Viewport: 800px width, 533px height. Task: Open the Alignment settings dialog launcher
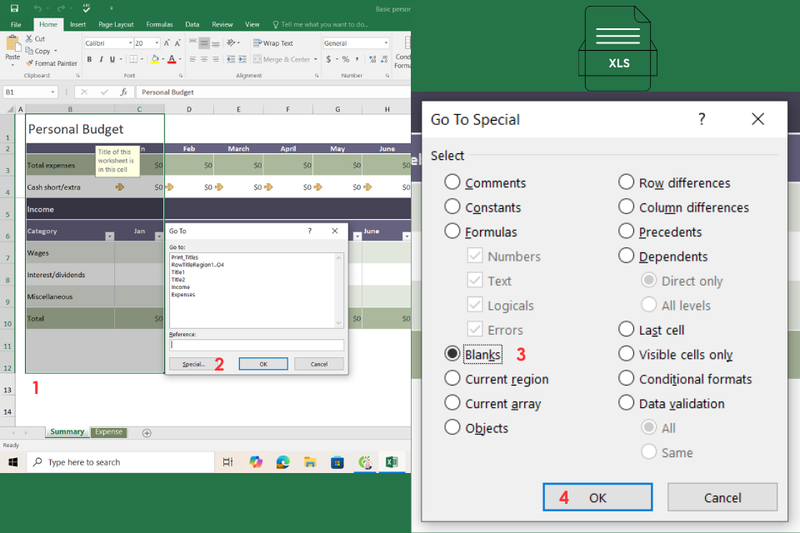316,75
